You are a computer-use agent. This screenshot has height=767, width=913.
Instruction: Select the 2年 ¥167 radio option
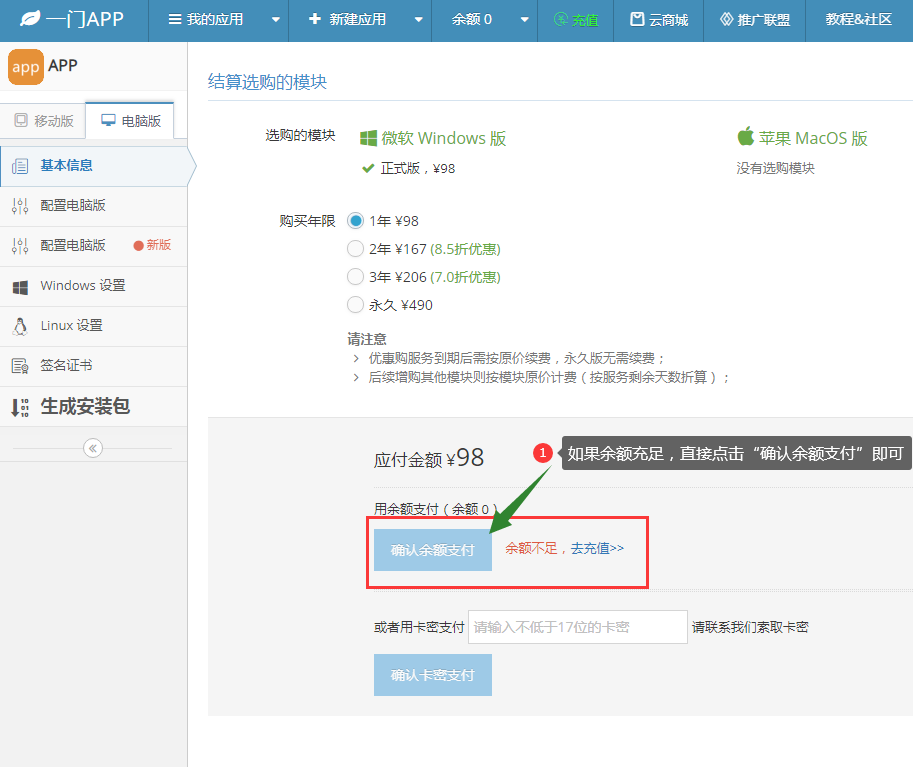(x=355, y=249)
